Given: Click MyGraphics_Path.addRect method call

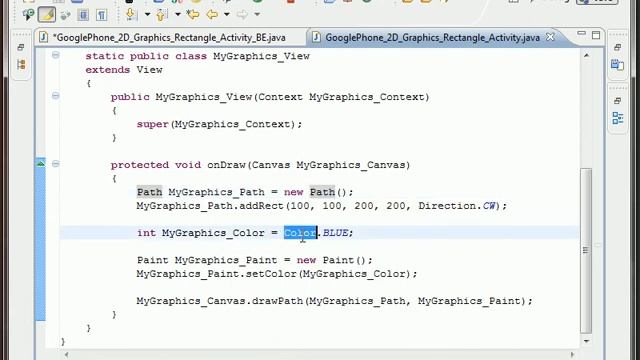Looking at the screenshot, I should tap(211, 206).
